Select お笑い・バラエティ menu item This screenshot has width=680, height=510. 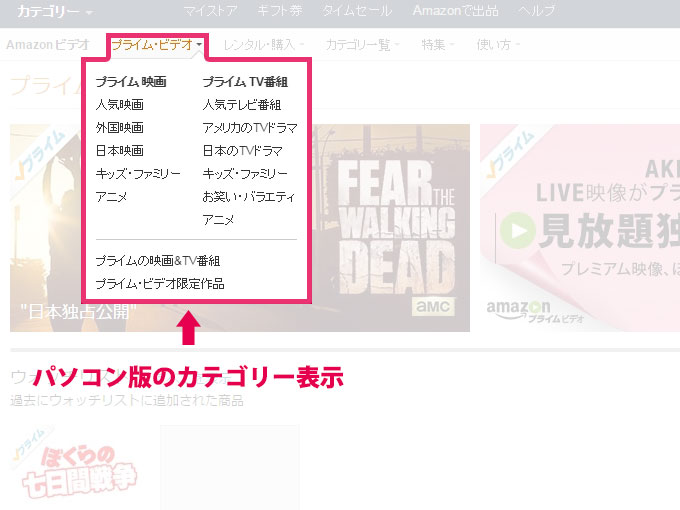tap(248, 196)
